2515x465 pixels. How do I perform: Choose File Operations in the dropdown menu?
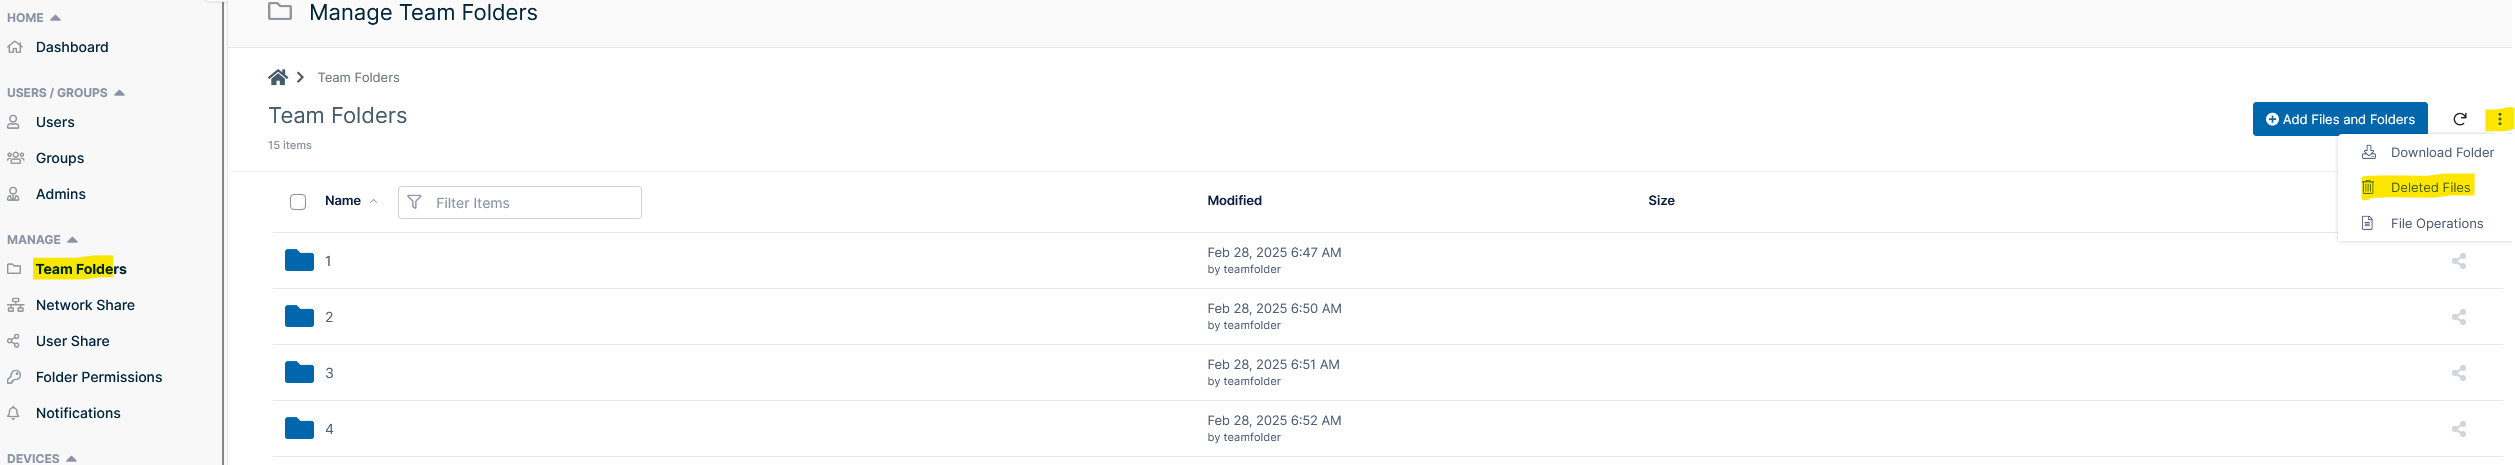(2437, 224)
